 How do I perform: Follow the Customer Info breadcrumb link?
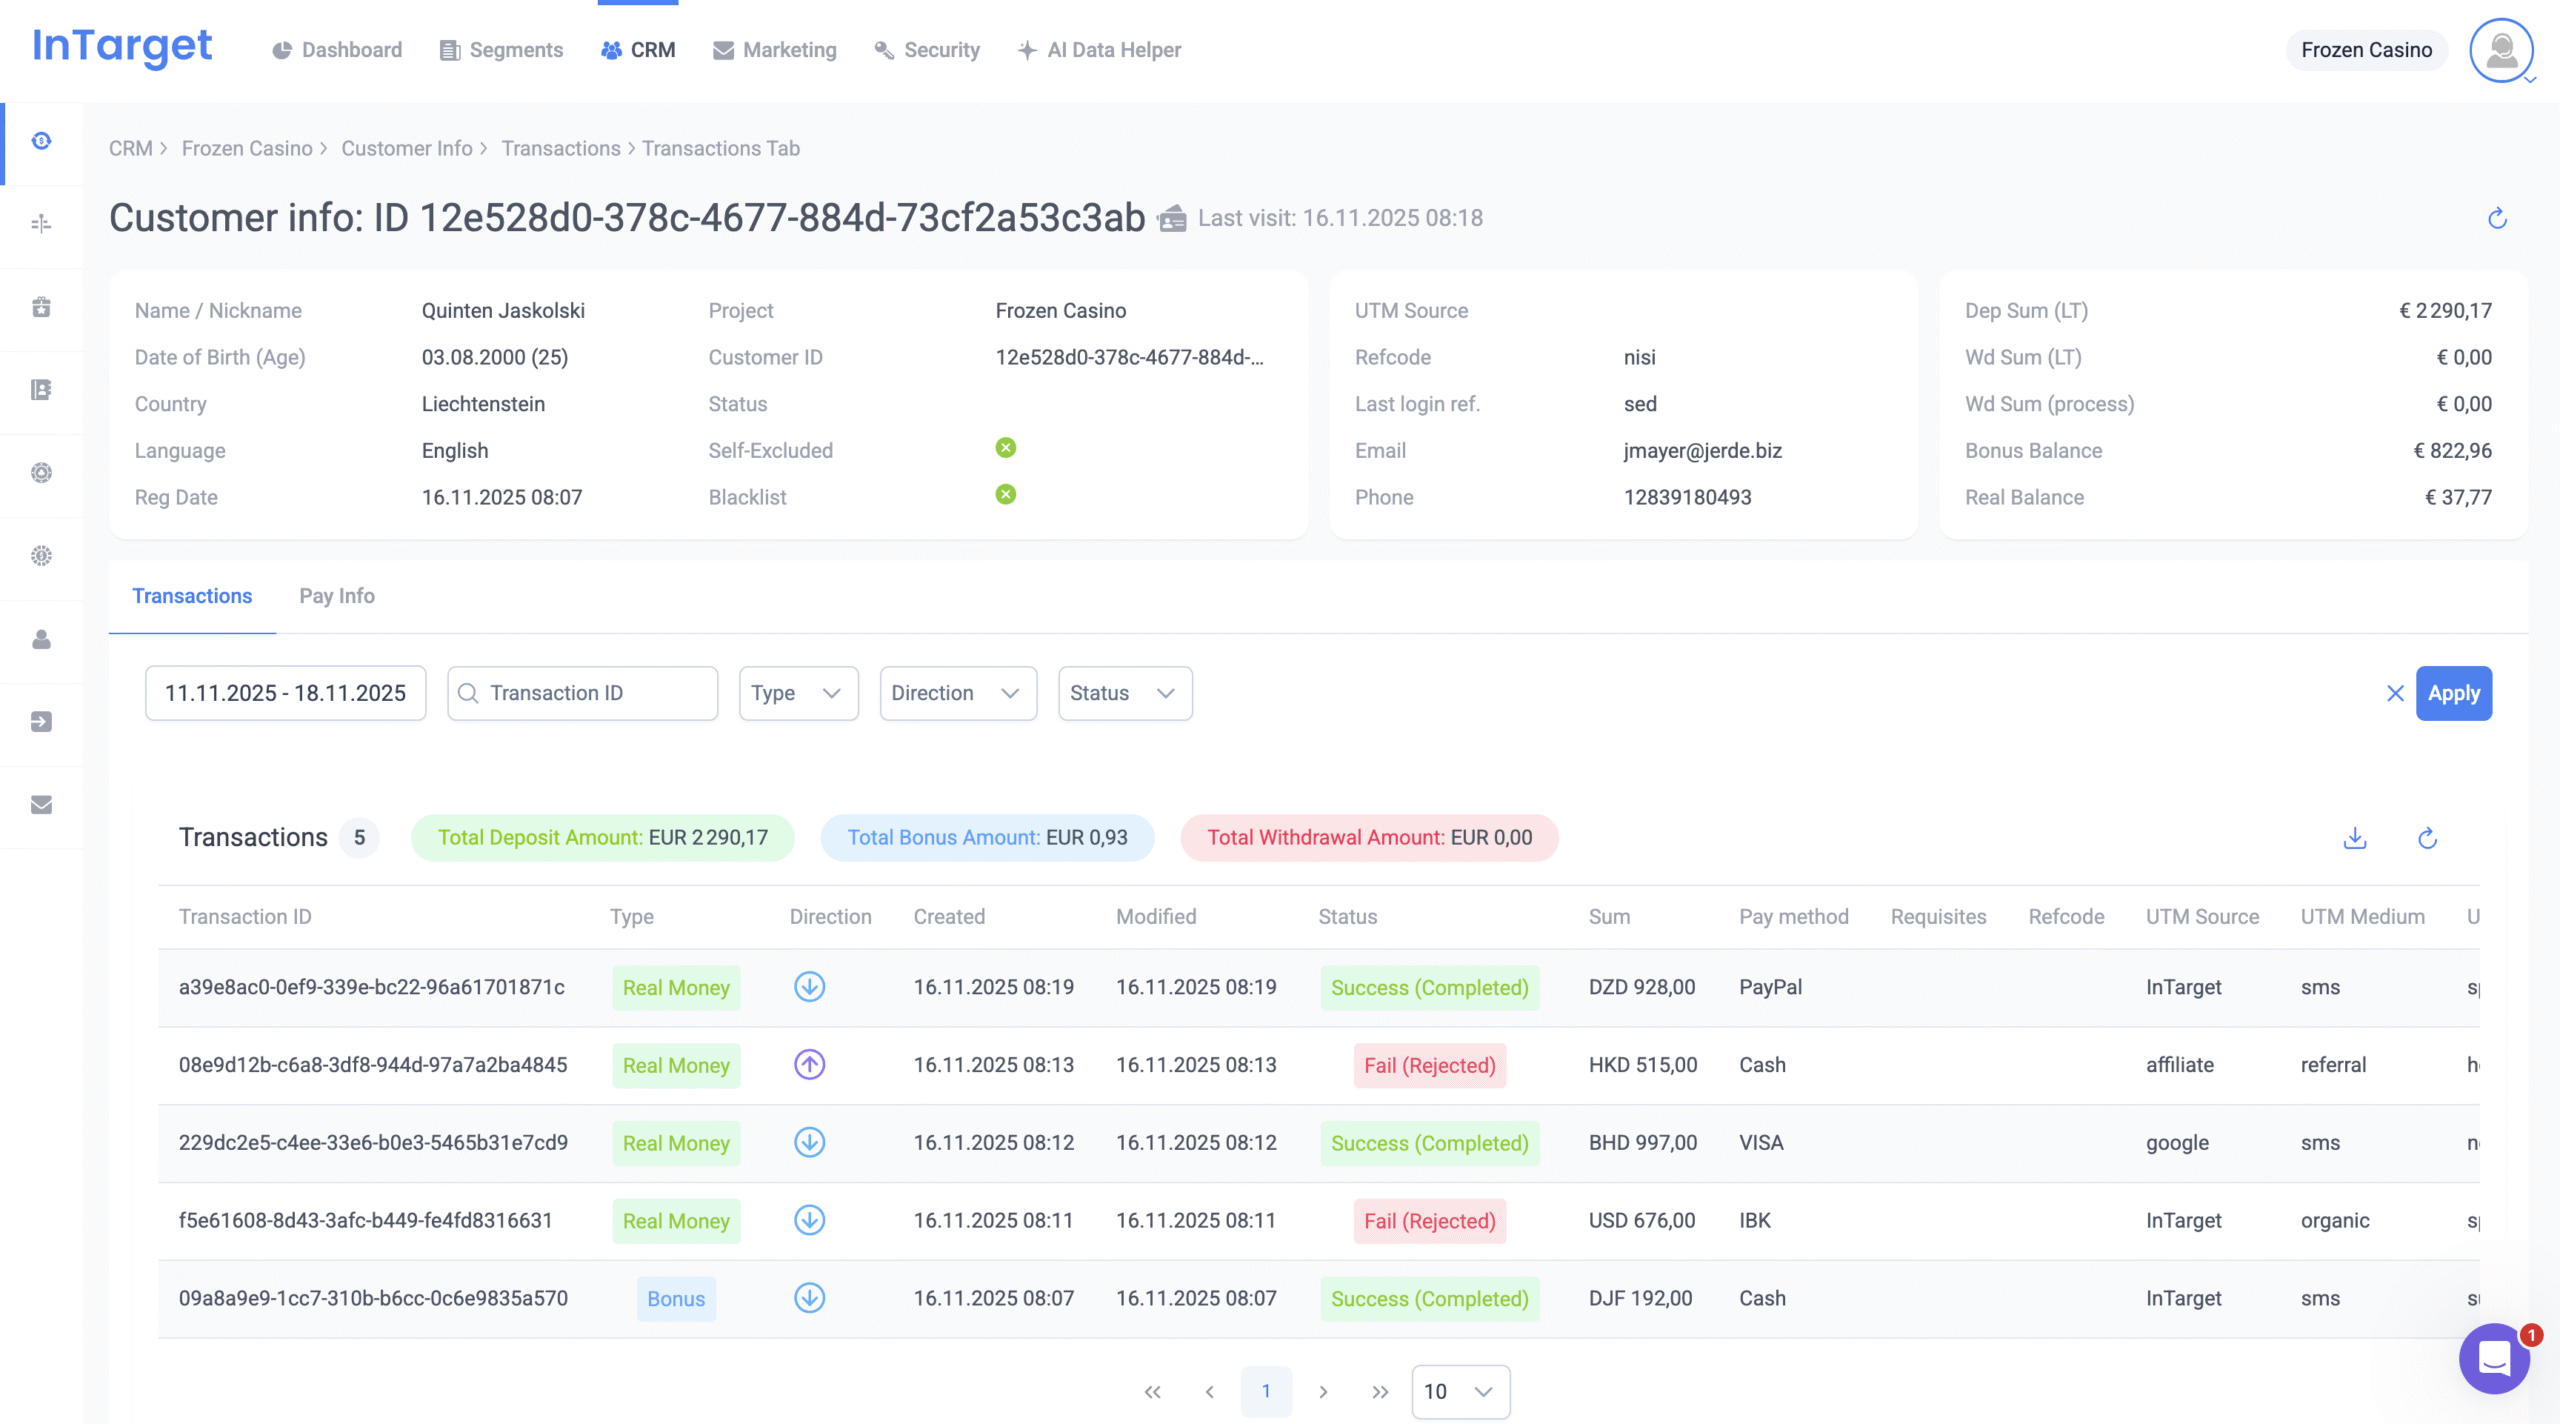406,148
